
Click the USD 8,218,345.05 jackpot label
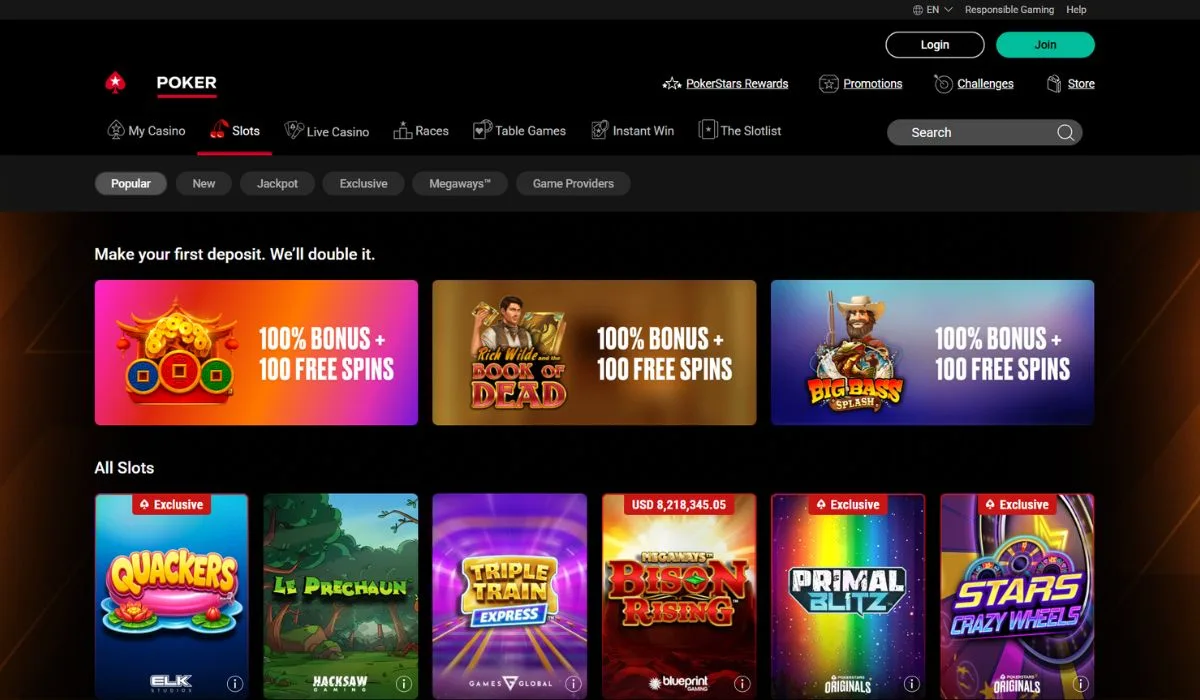[679, 505]
